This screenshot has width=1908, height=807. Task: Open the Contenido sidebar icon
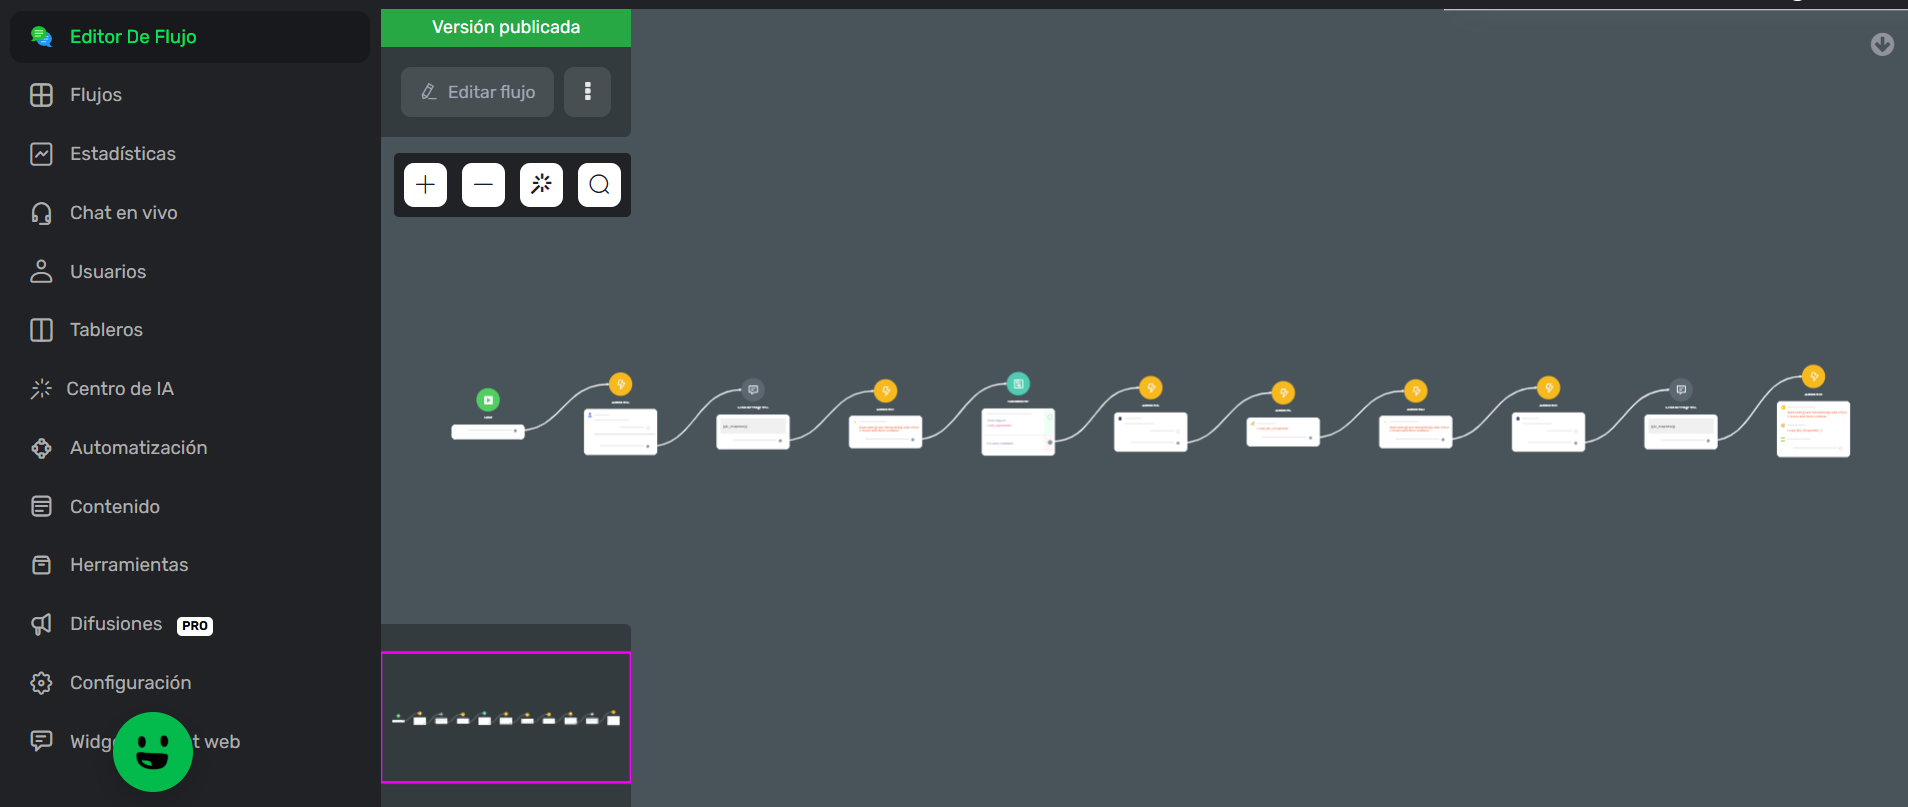[41, 507]
